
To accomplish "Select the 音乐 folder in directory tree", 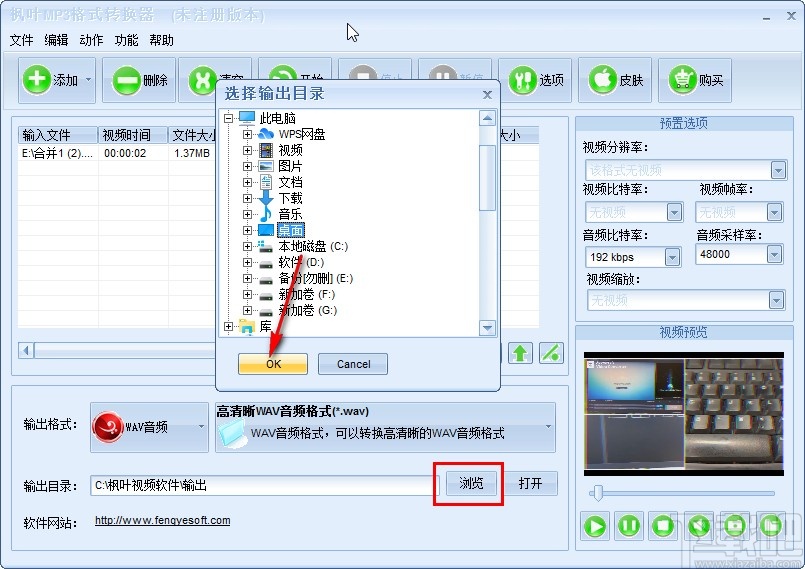I will (290, 214).
